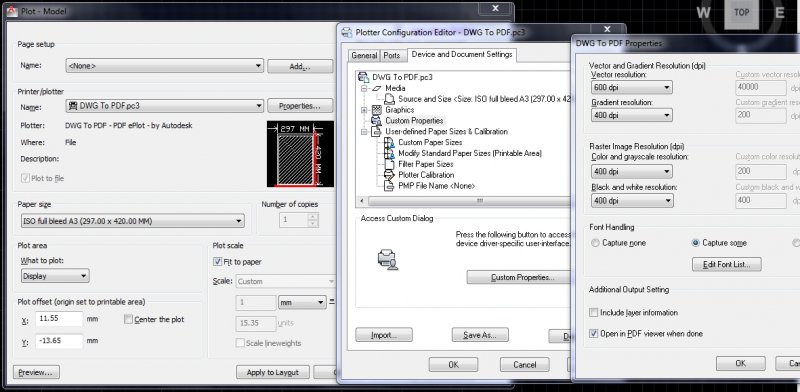Collapse User-defined Paper Sizes node
This screenshot has width=800, height=392.
tap(364, 132)
